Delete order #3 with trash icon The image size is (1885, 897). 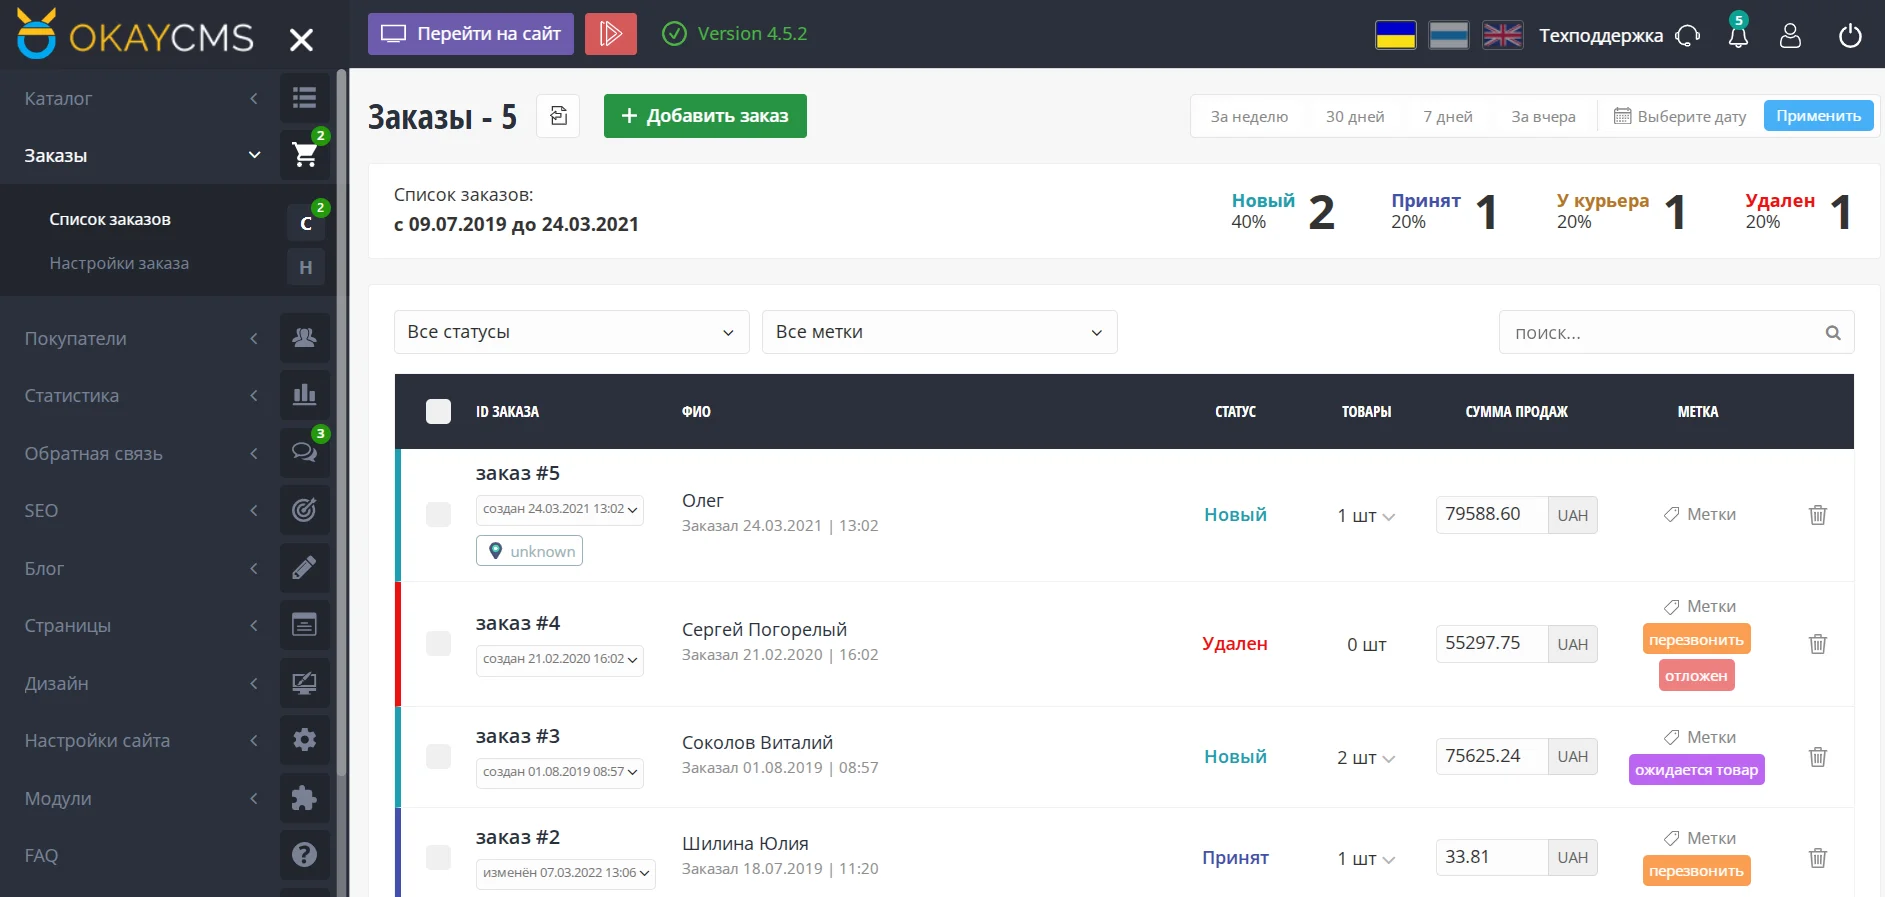(1818, 757)
